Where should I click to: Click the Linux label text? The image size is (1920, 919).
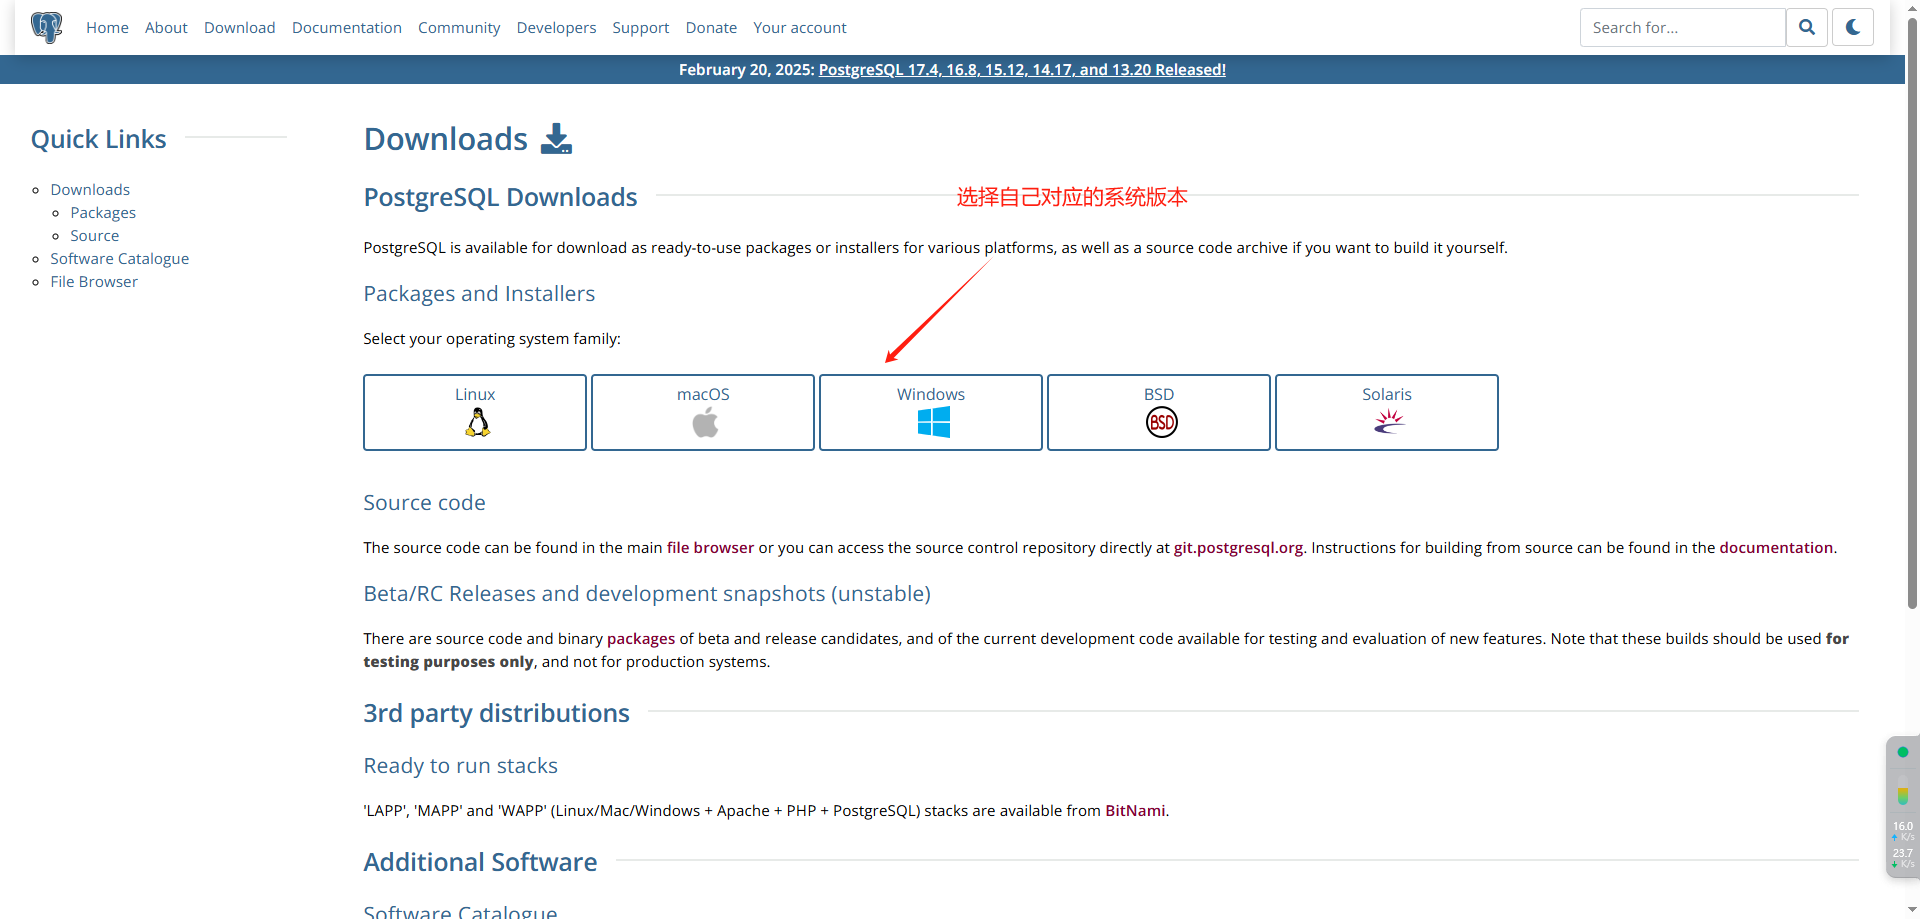[x=475, y=395]
